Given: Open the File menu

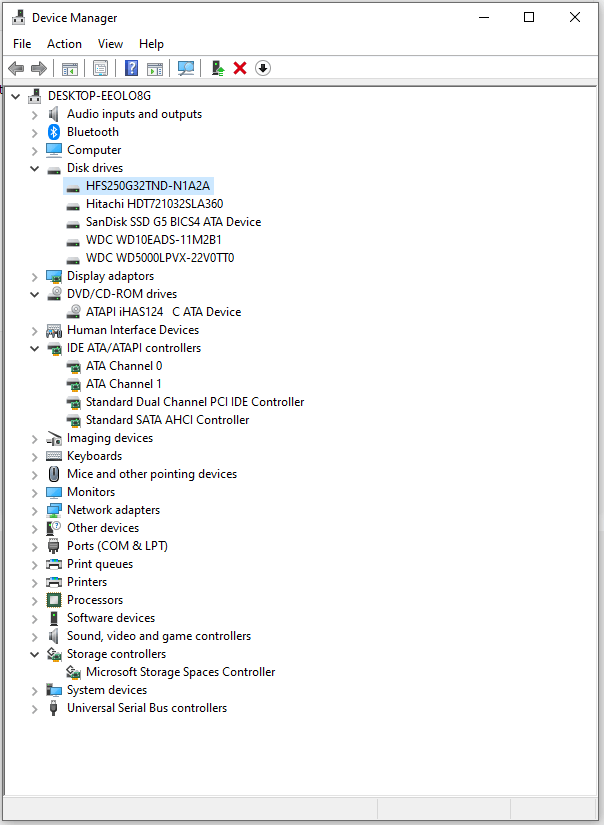Looking at the screenshot, I should click(22, 44).
